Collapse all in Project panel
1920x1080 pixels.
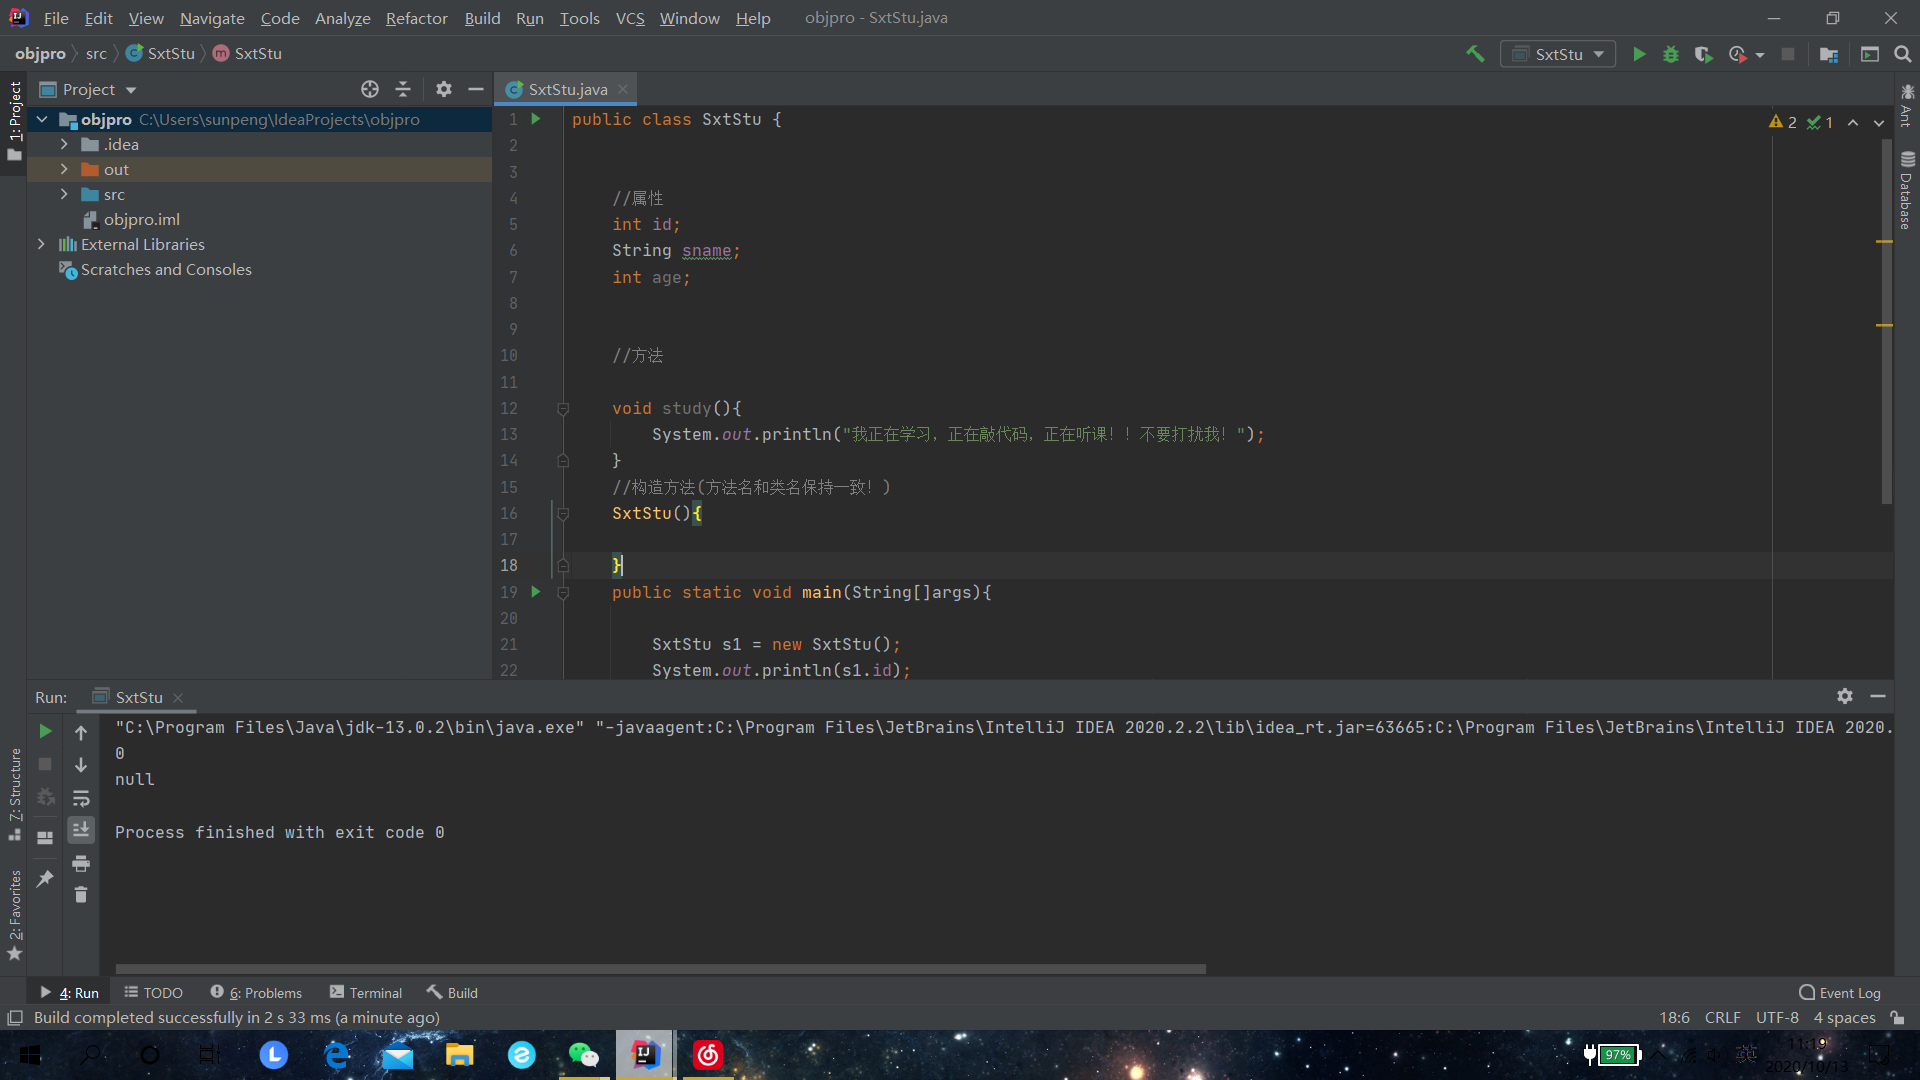coord(403,89)
